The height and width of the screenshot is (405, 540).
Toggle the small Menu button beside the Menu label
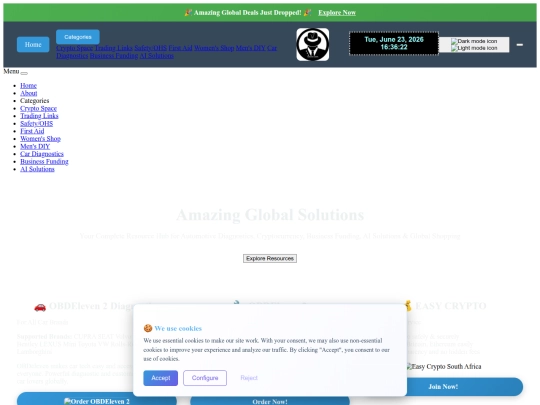coord(24,73)
